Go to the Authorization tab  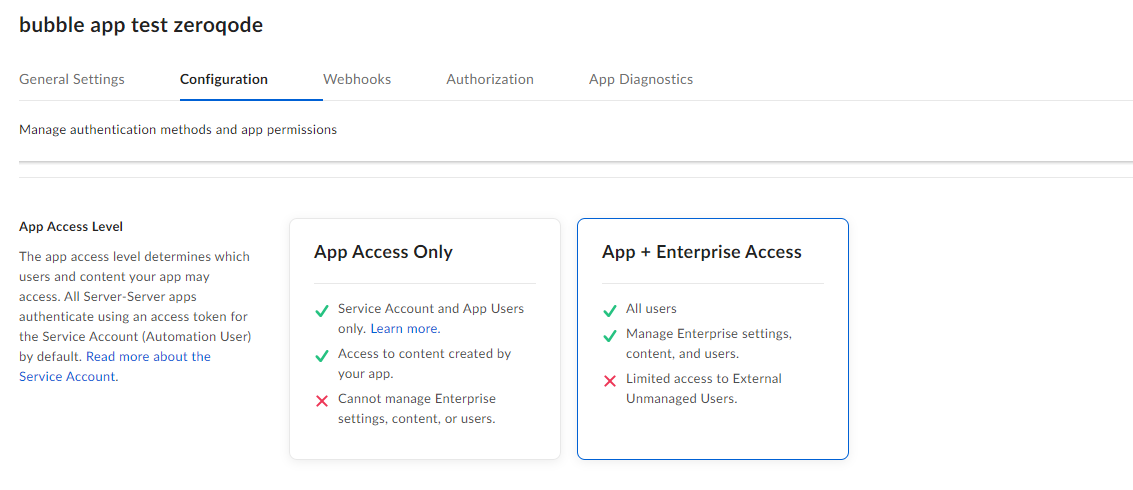point(490,79)
